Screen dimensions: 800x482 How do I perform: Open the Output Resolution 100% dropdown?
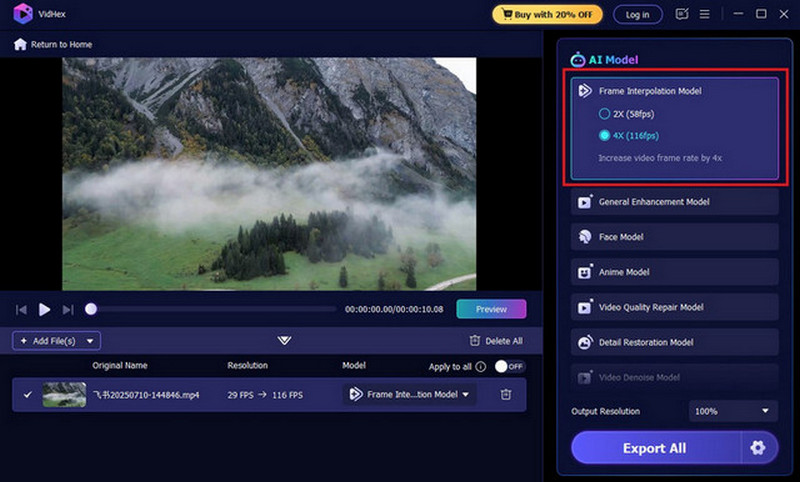coord(733,411)
